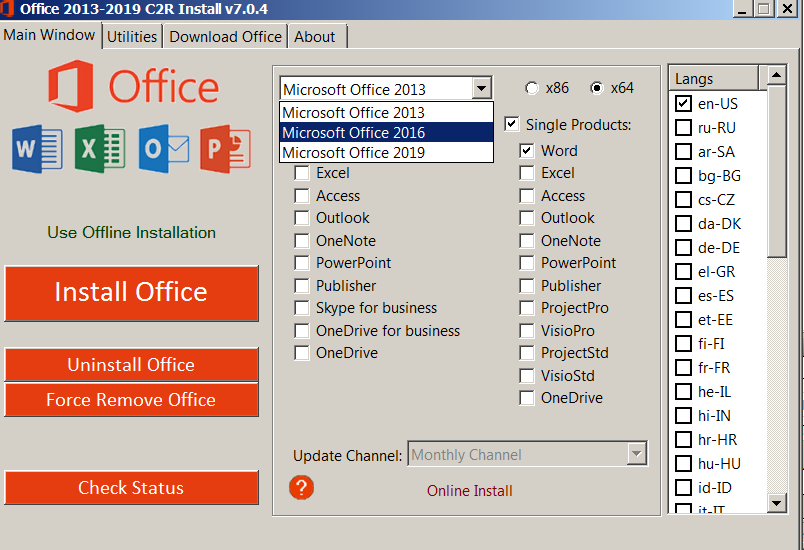Check Access under Single Products
Screen dimensions: 804x550
tap(527, 196)
